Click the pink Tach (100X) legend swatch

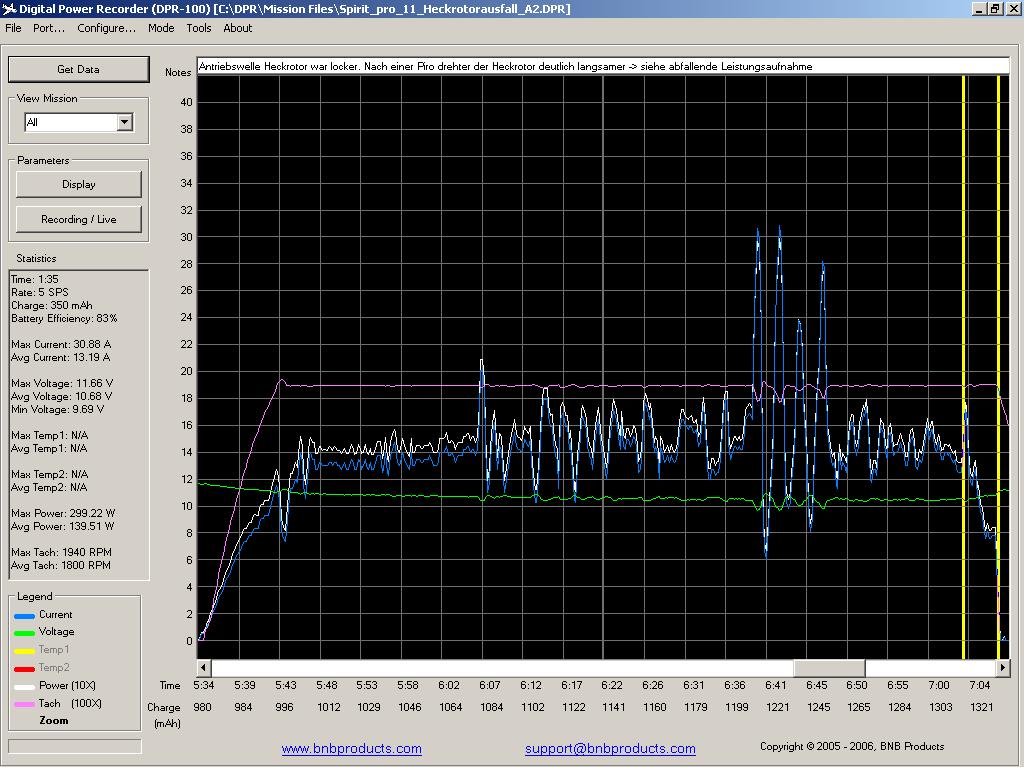pyautogui.click(x=24, y=705)
